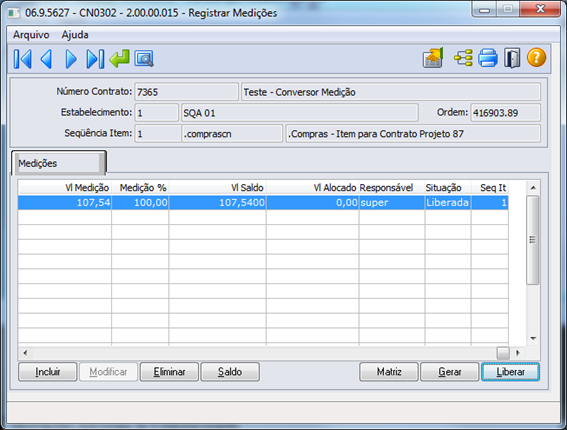
Task: Click the Ordem field 416903.89
Action: click(x=506, y=113)
